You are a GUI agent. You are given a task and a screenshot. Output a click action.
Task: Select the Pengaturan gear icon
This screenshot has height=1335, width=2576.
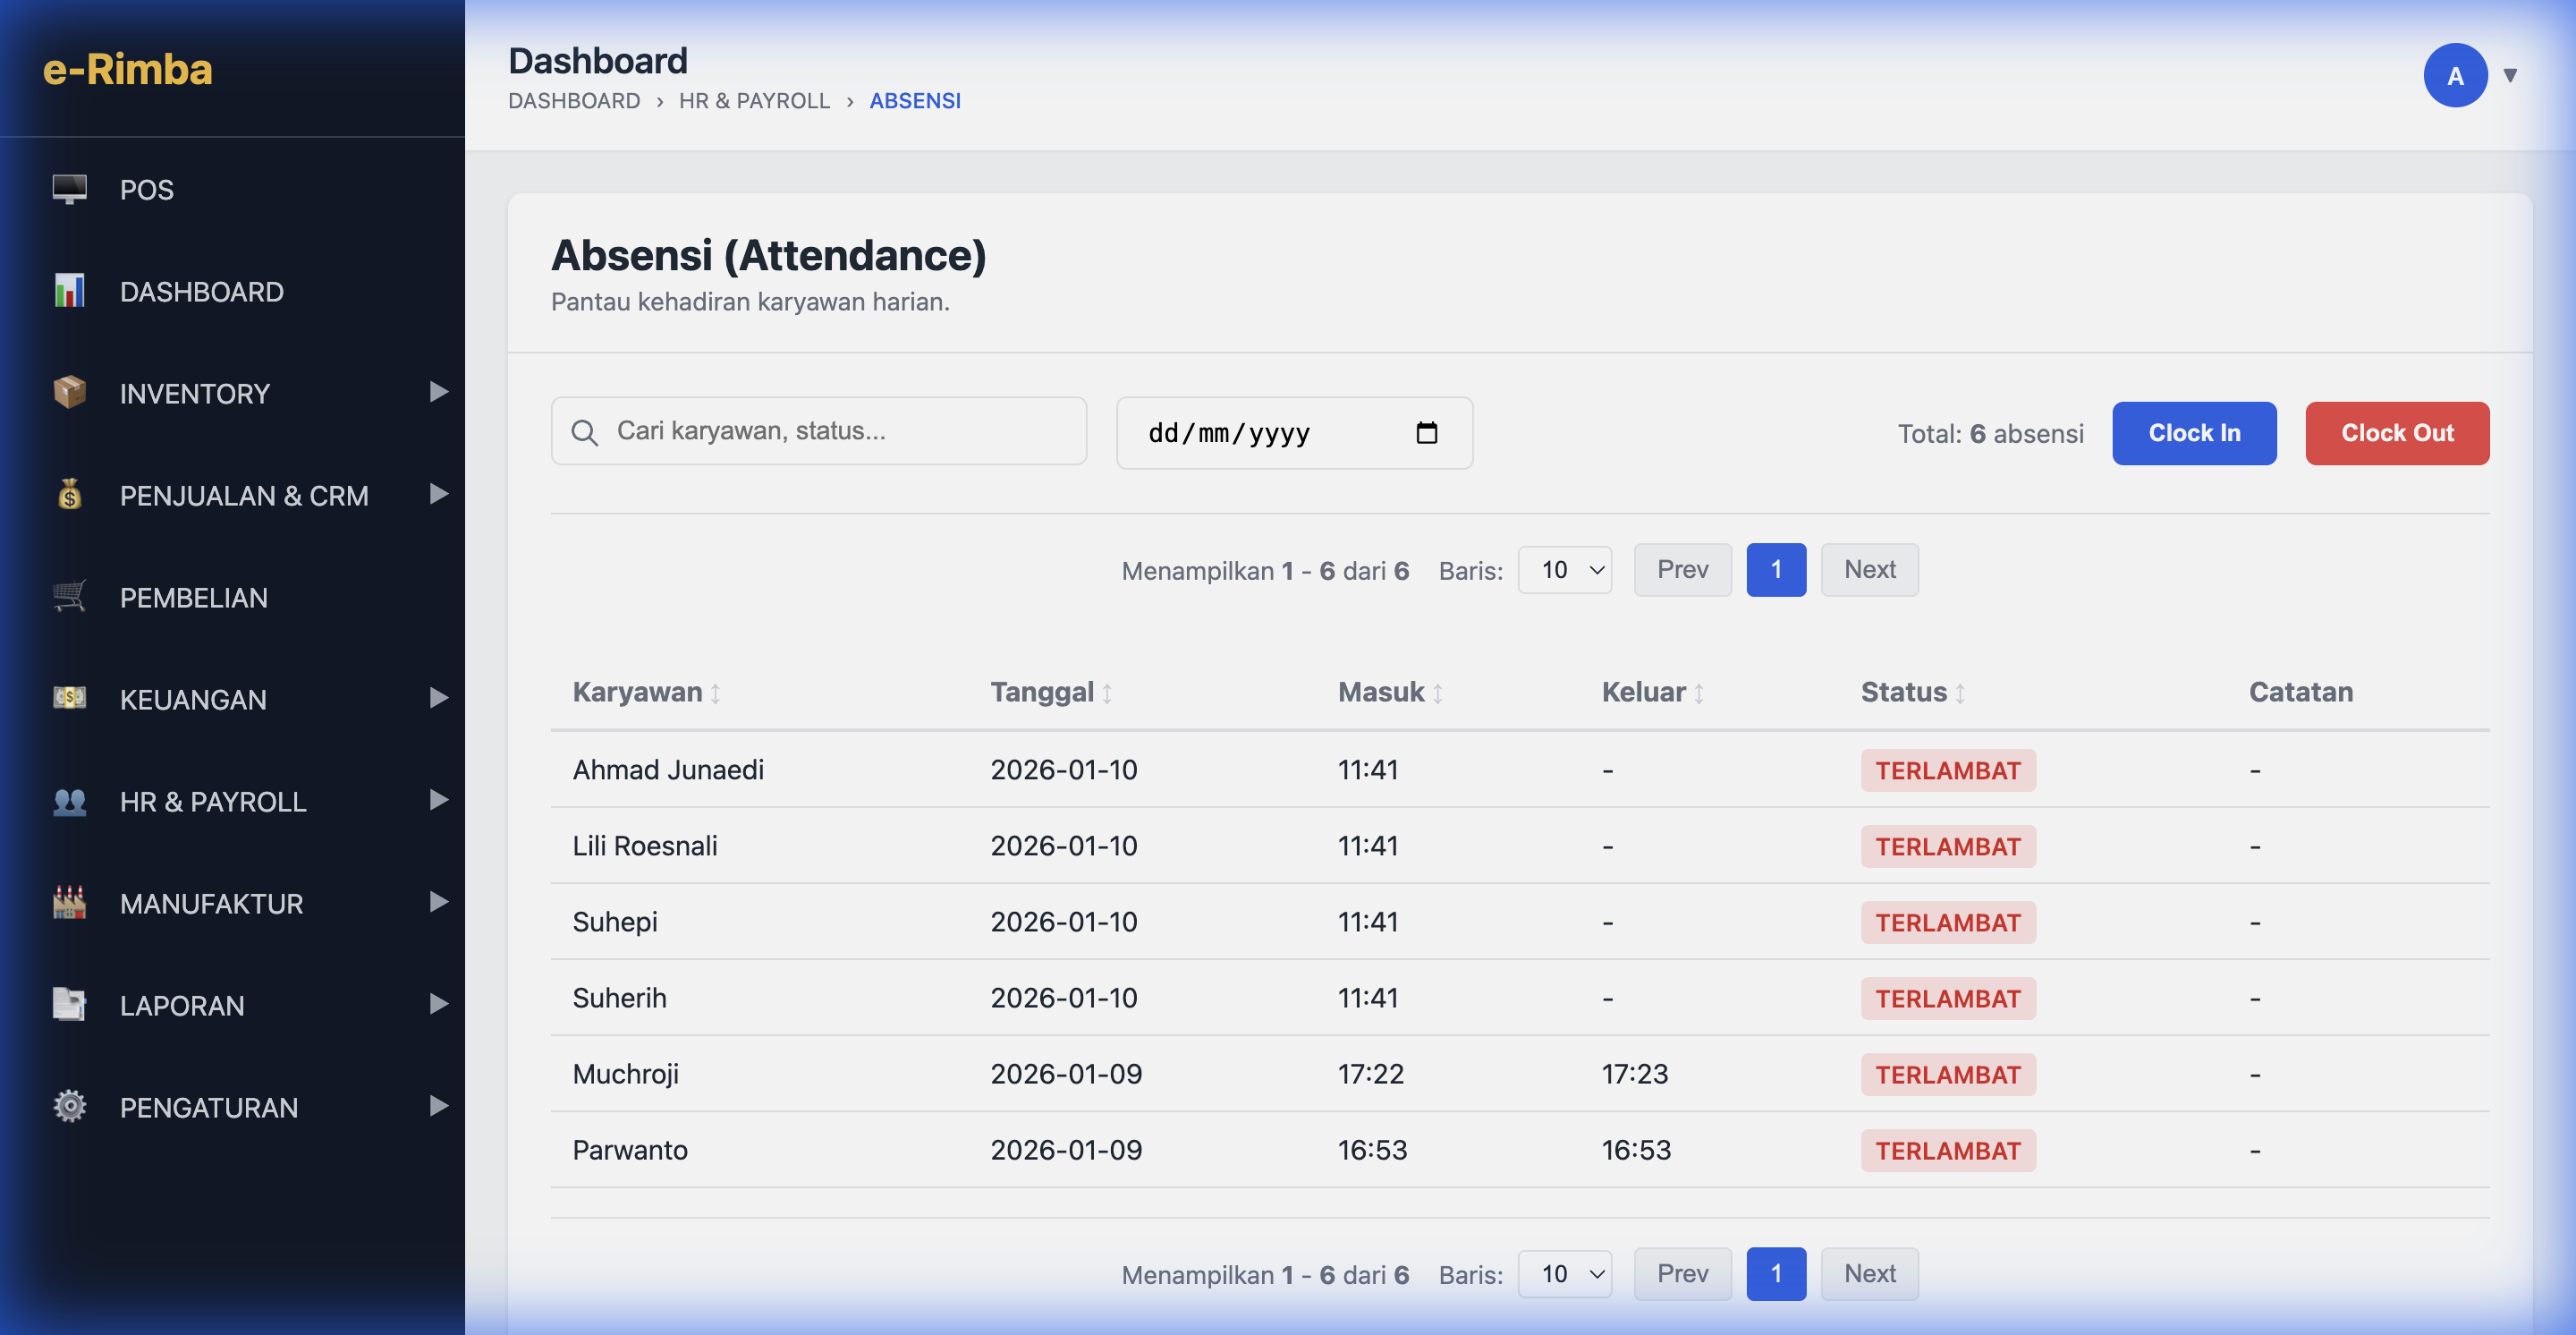pos(68,1106)
